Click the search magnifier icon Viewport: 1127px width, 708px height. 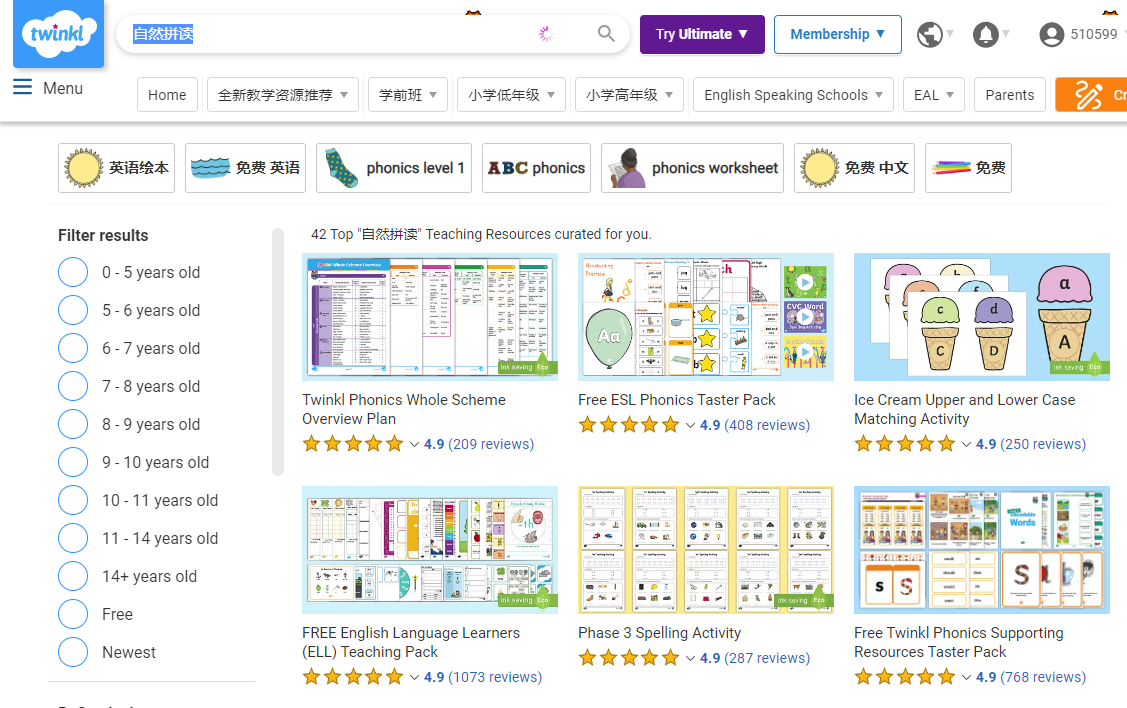606,34
